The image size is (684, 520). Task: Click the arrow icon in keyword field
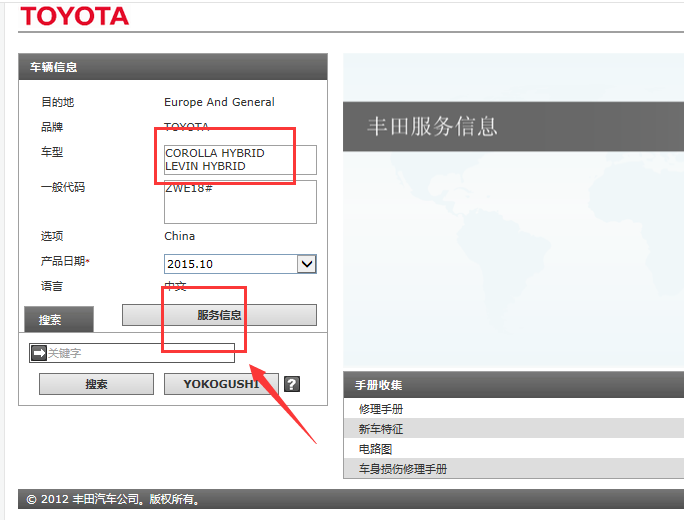(x=39, y=352)
